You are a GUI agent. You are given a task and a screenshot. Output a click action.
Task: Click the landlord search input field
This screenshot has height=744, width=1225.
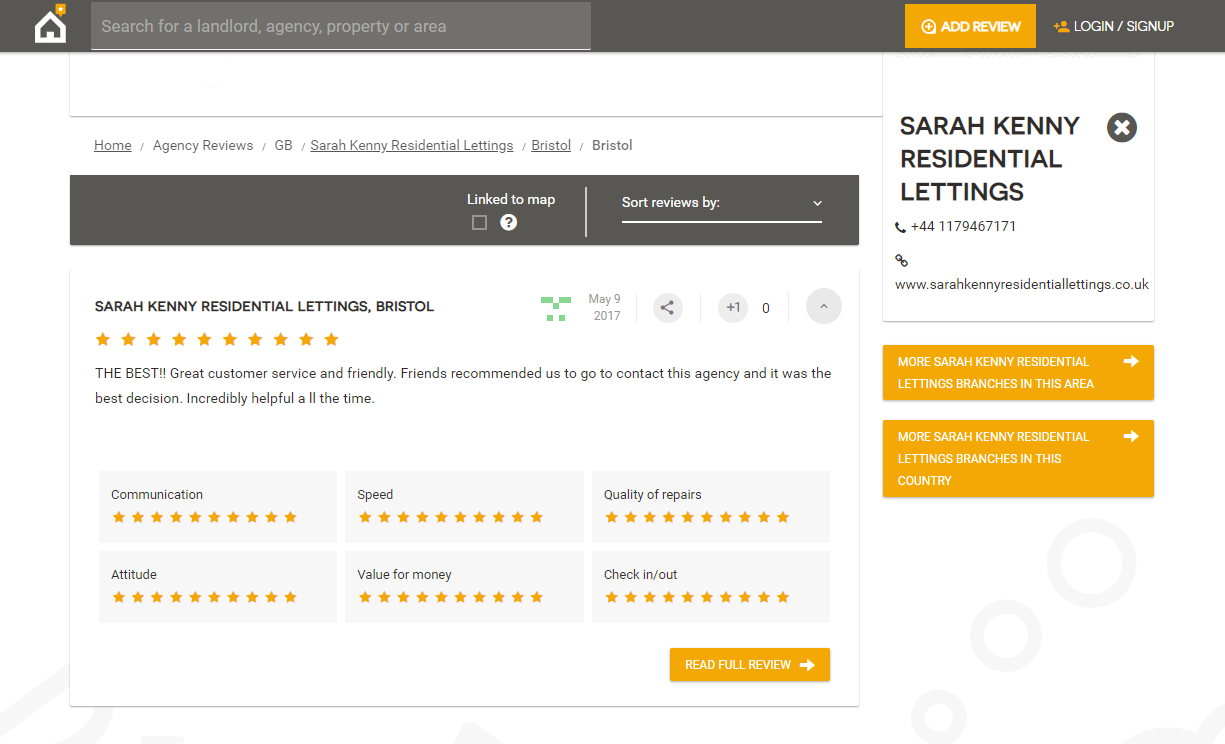click(x=340, y=26)
